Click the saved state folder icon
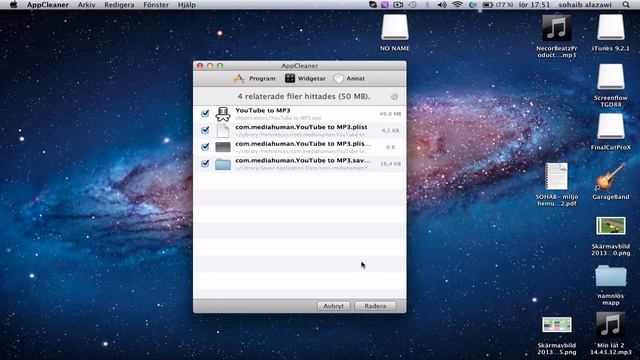 [223, 164]
